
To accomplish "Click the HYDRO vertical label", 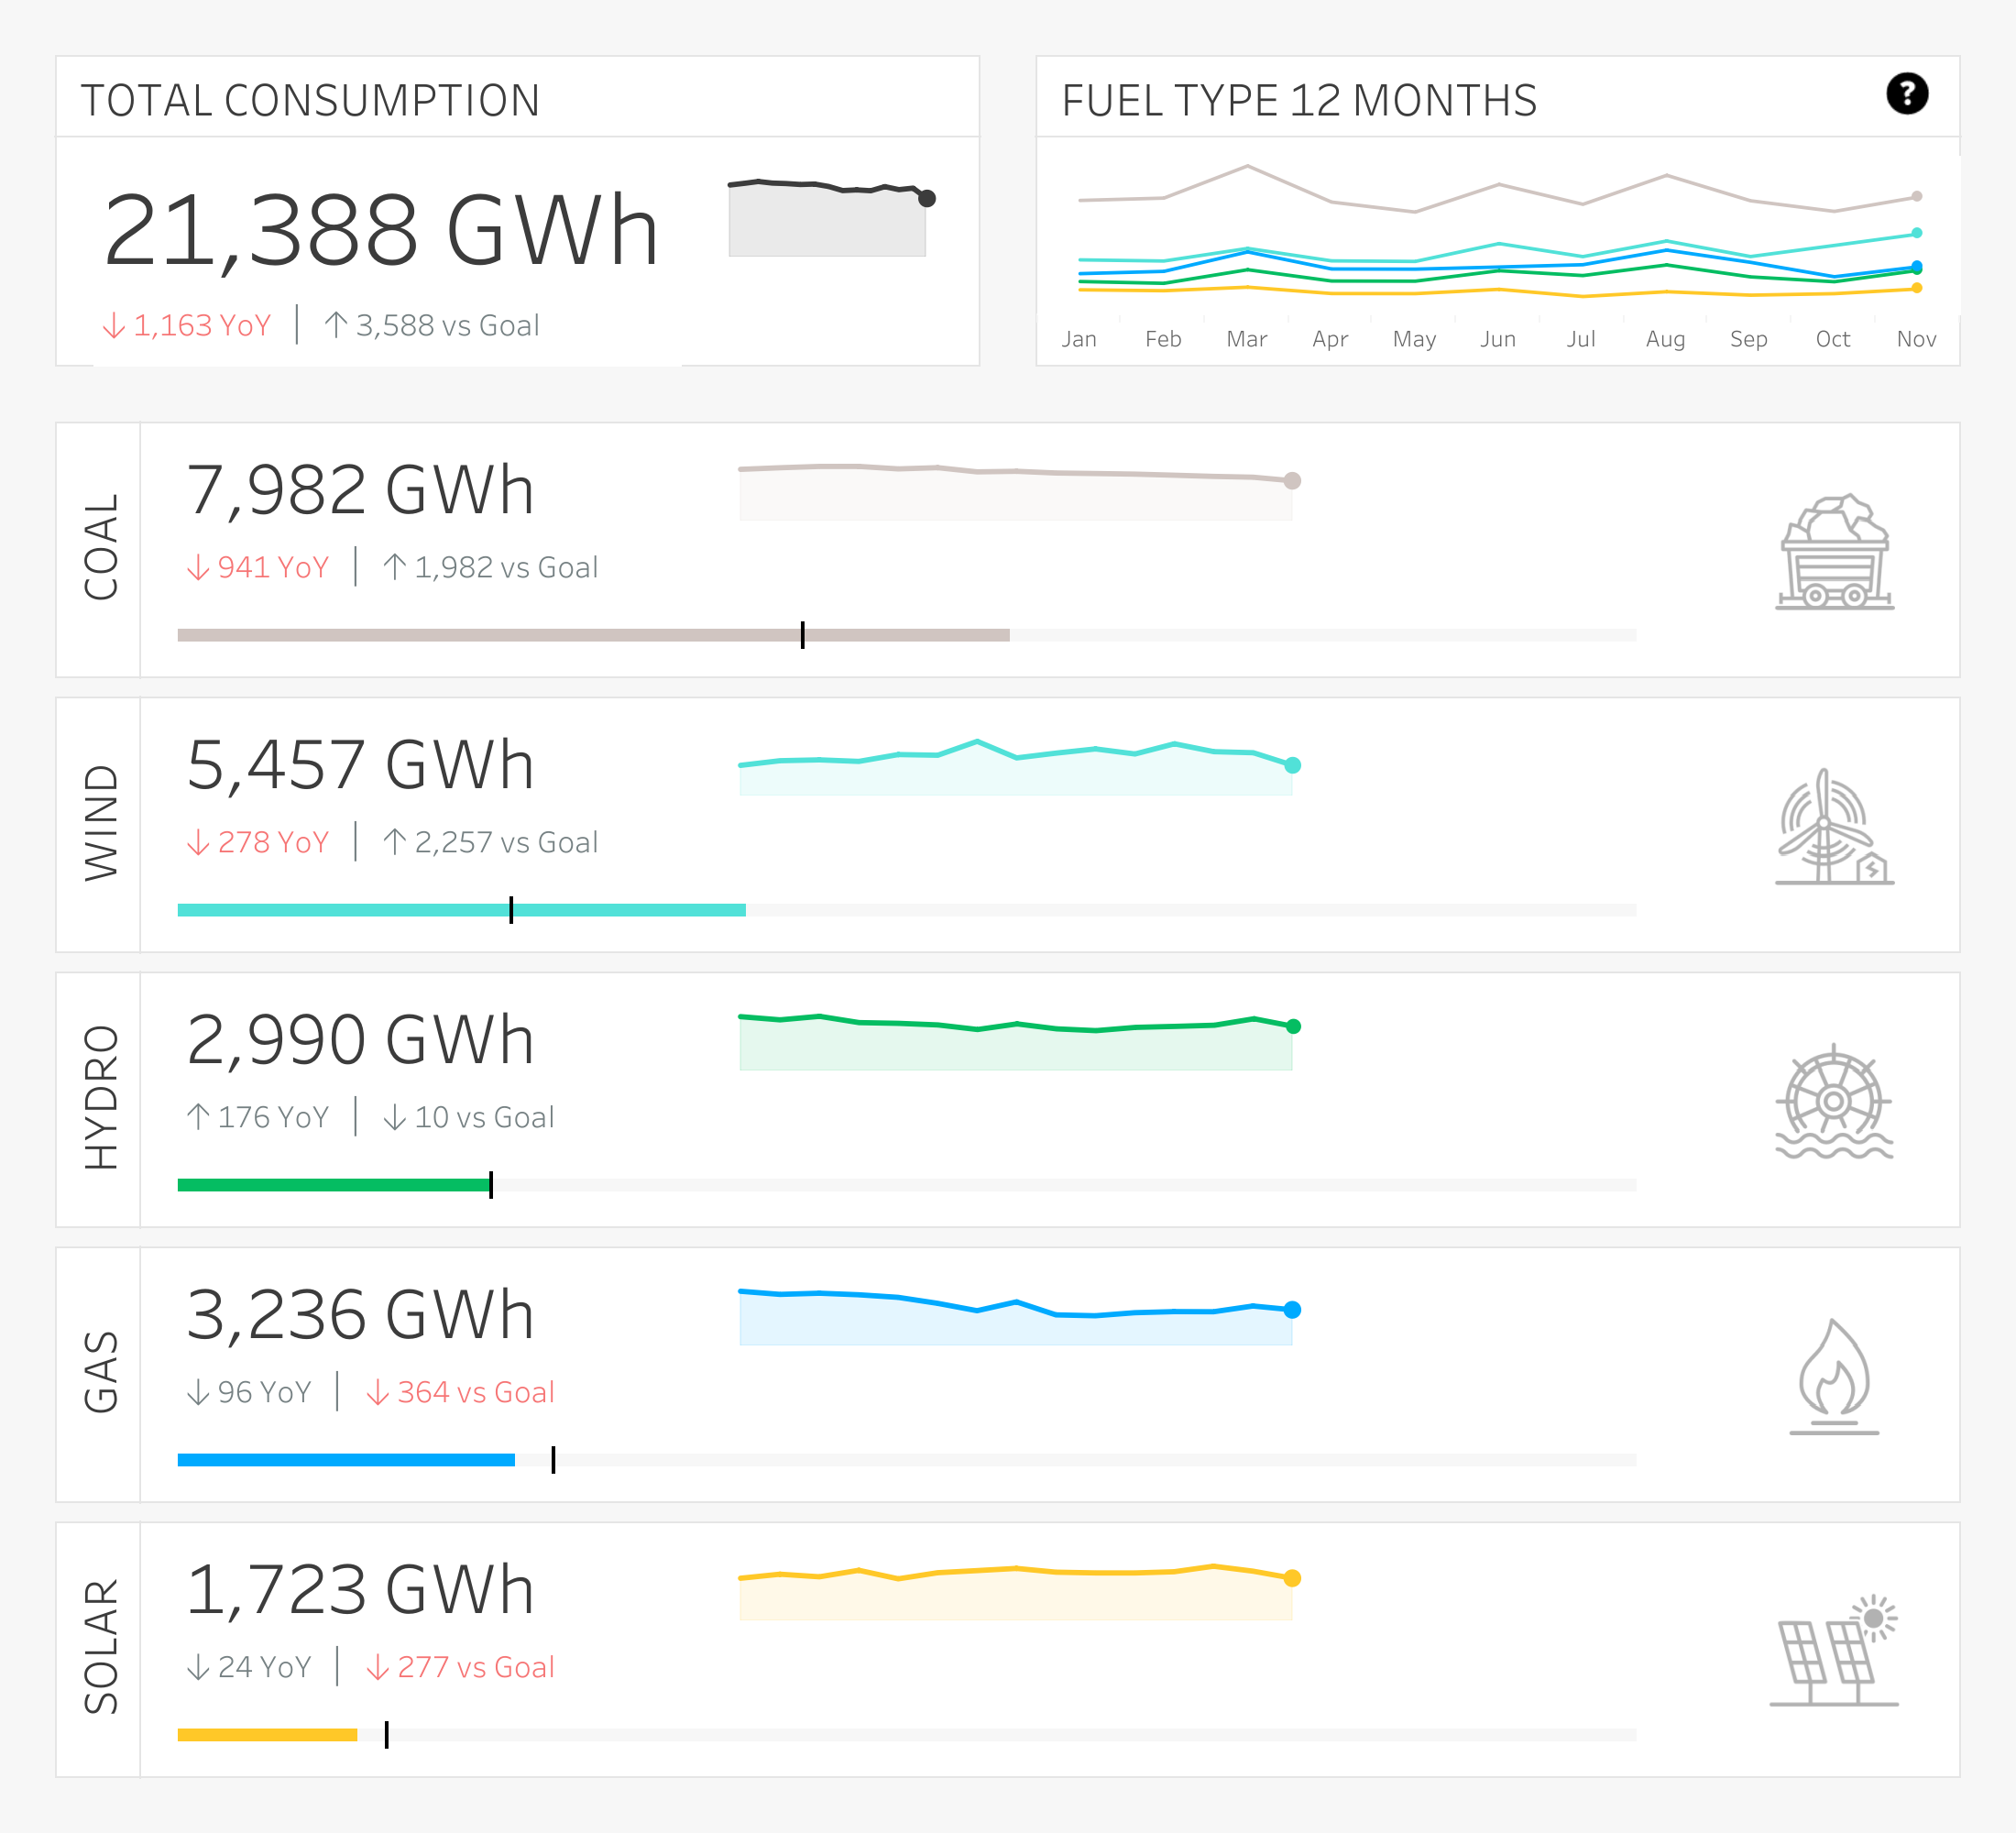I will pos(101,1097).
